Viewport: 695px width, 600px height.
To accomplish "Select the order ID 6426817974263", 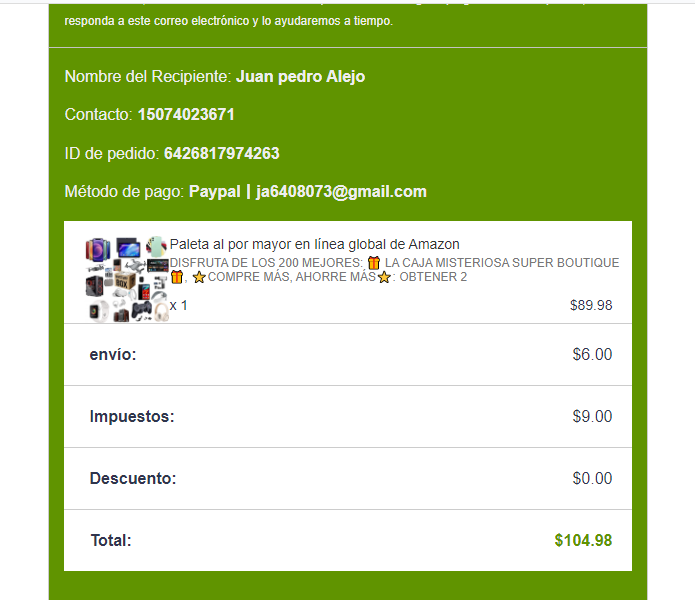I will [x=222, y=153].
